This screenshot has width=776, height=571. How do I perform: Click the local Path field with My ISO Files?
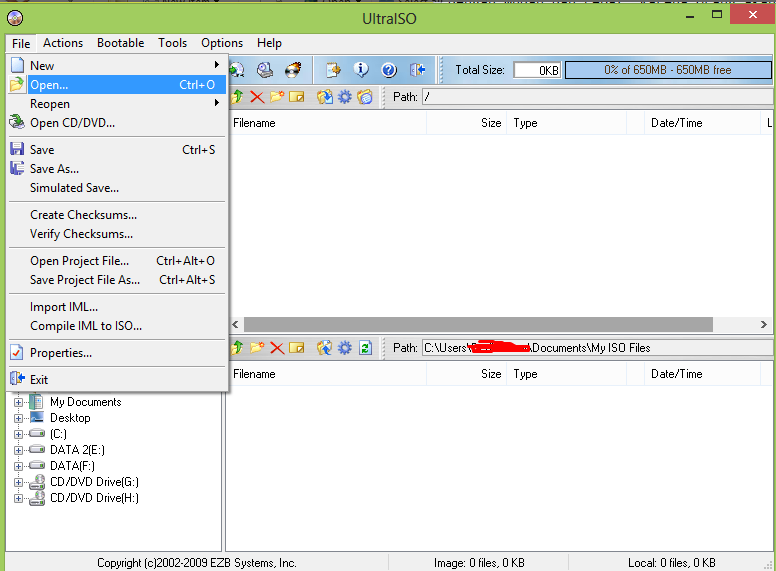597,348
